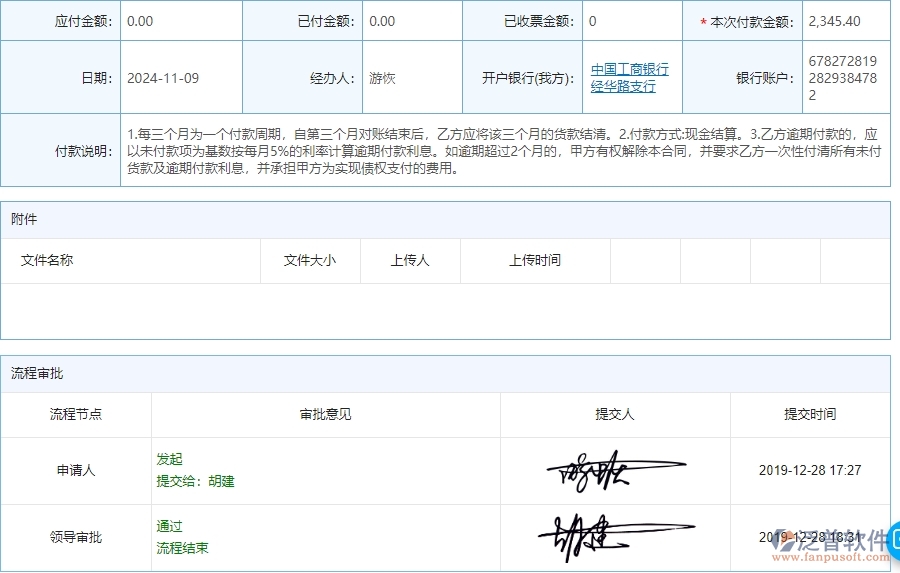Select the date field 2024-11-09

click(163, 78)
